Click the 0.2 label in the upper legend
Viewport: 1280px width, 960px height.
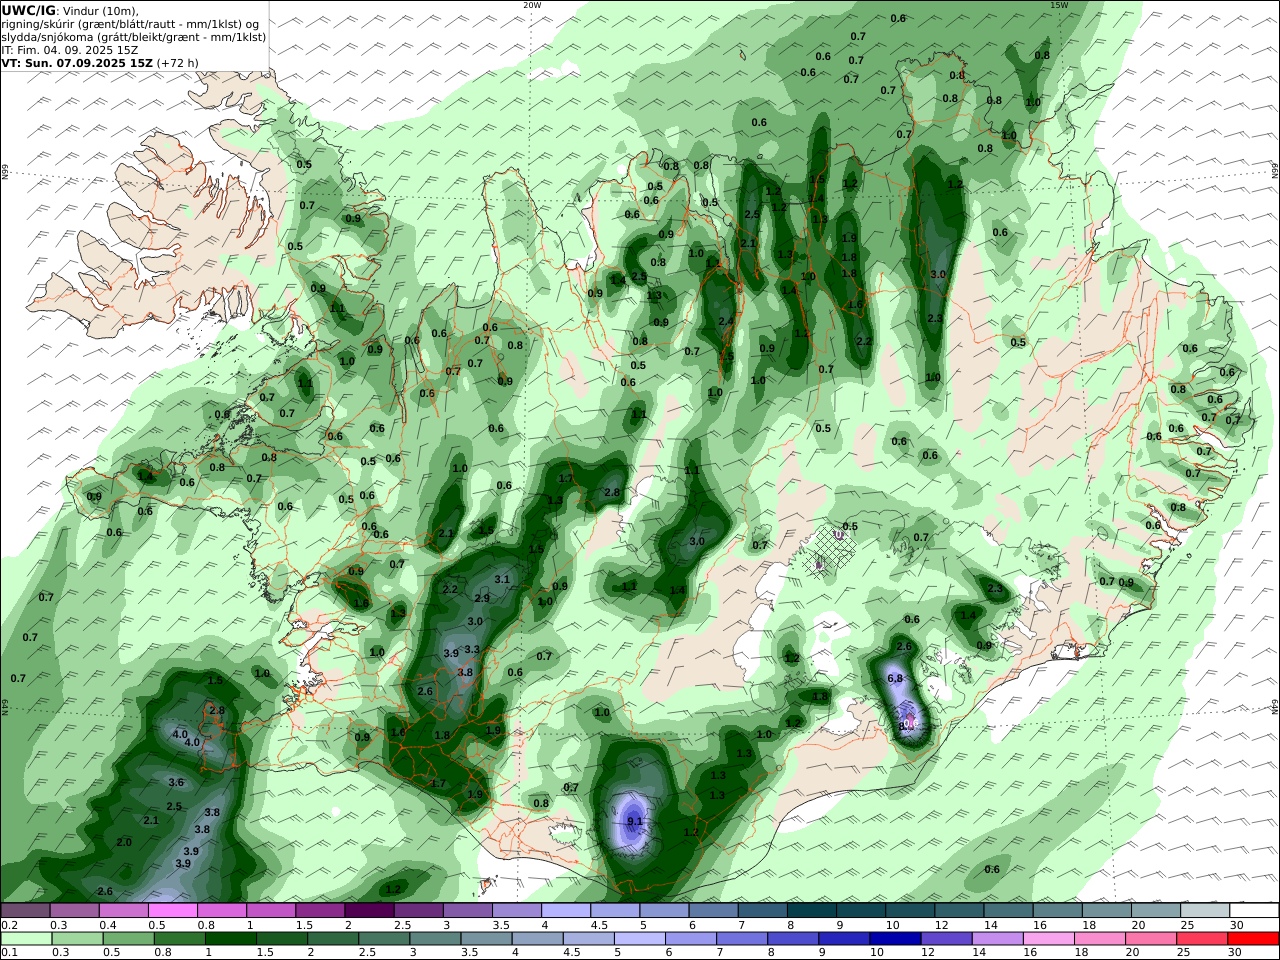[x=9, y=925]
